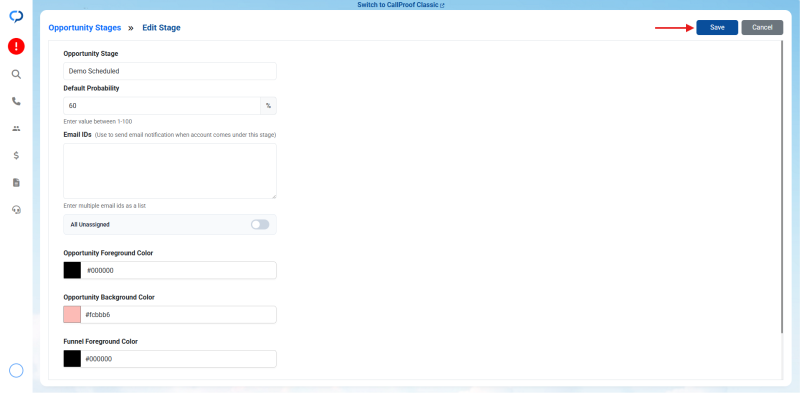800x393 pixels.
Task: Toggle the All Unassigned switch
Action: (x=260, y=225)
